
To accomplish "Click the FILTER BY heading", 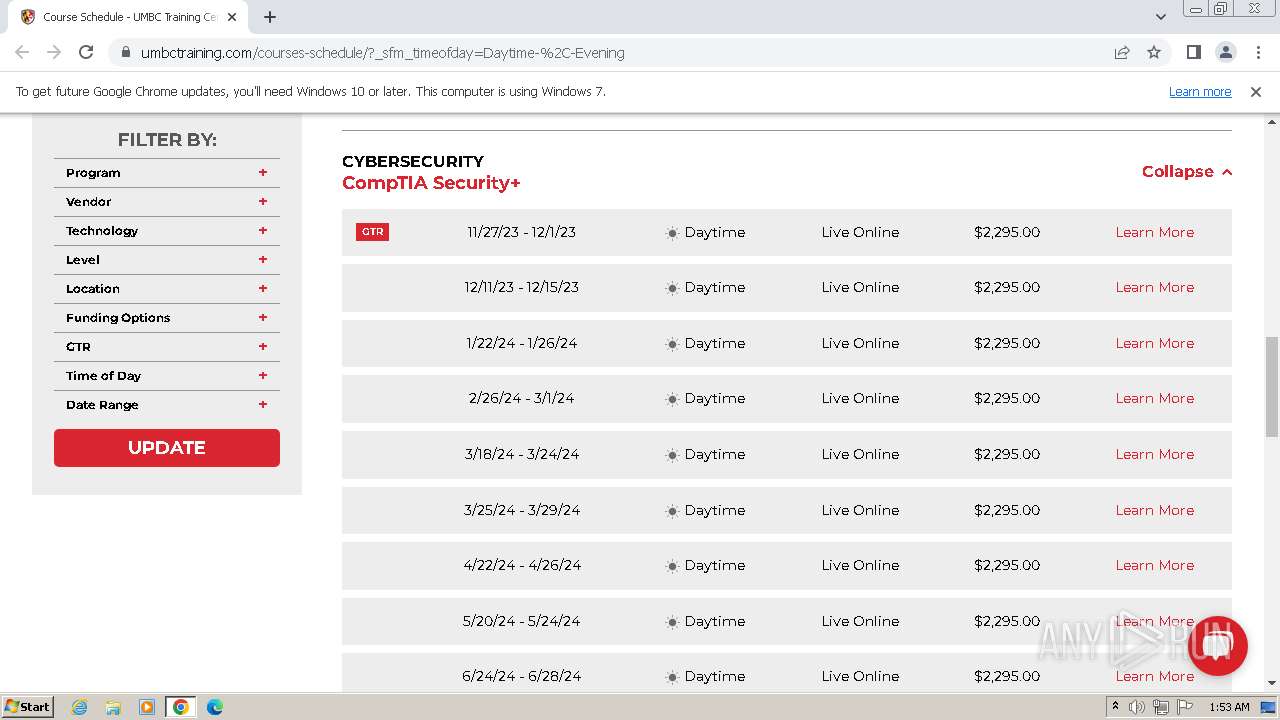I will [167, 140].
